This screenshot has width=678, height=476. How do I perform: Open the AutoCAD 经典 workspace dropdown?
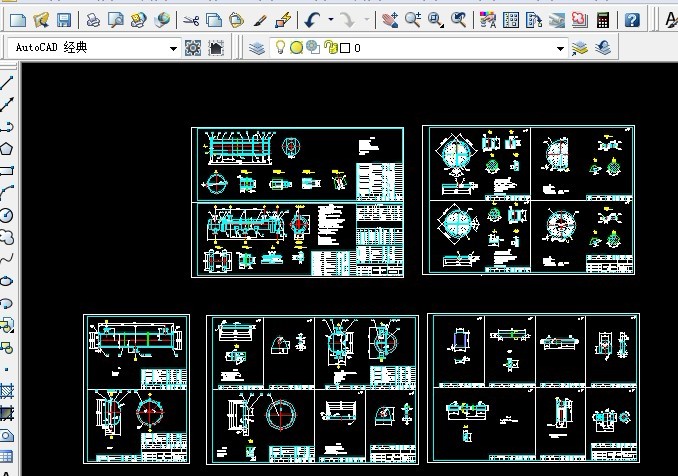pyautogui.click(x=93, y=48)
